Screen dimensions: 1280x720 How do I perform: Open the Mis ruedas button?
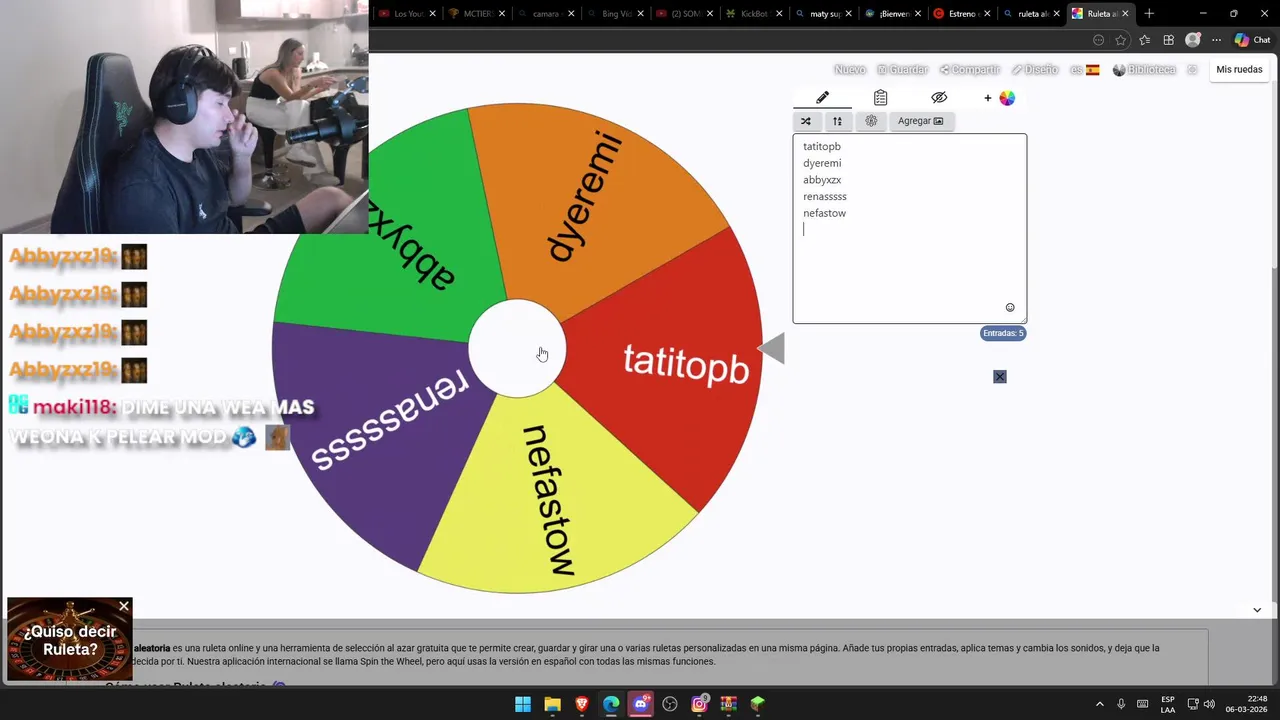(1239, 70)
